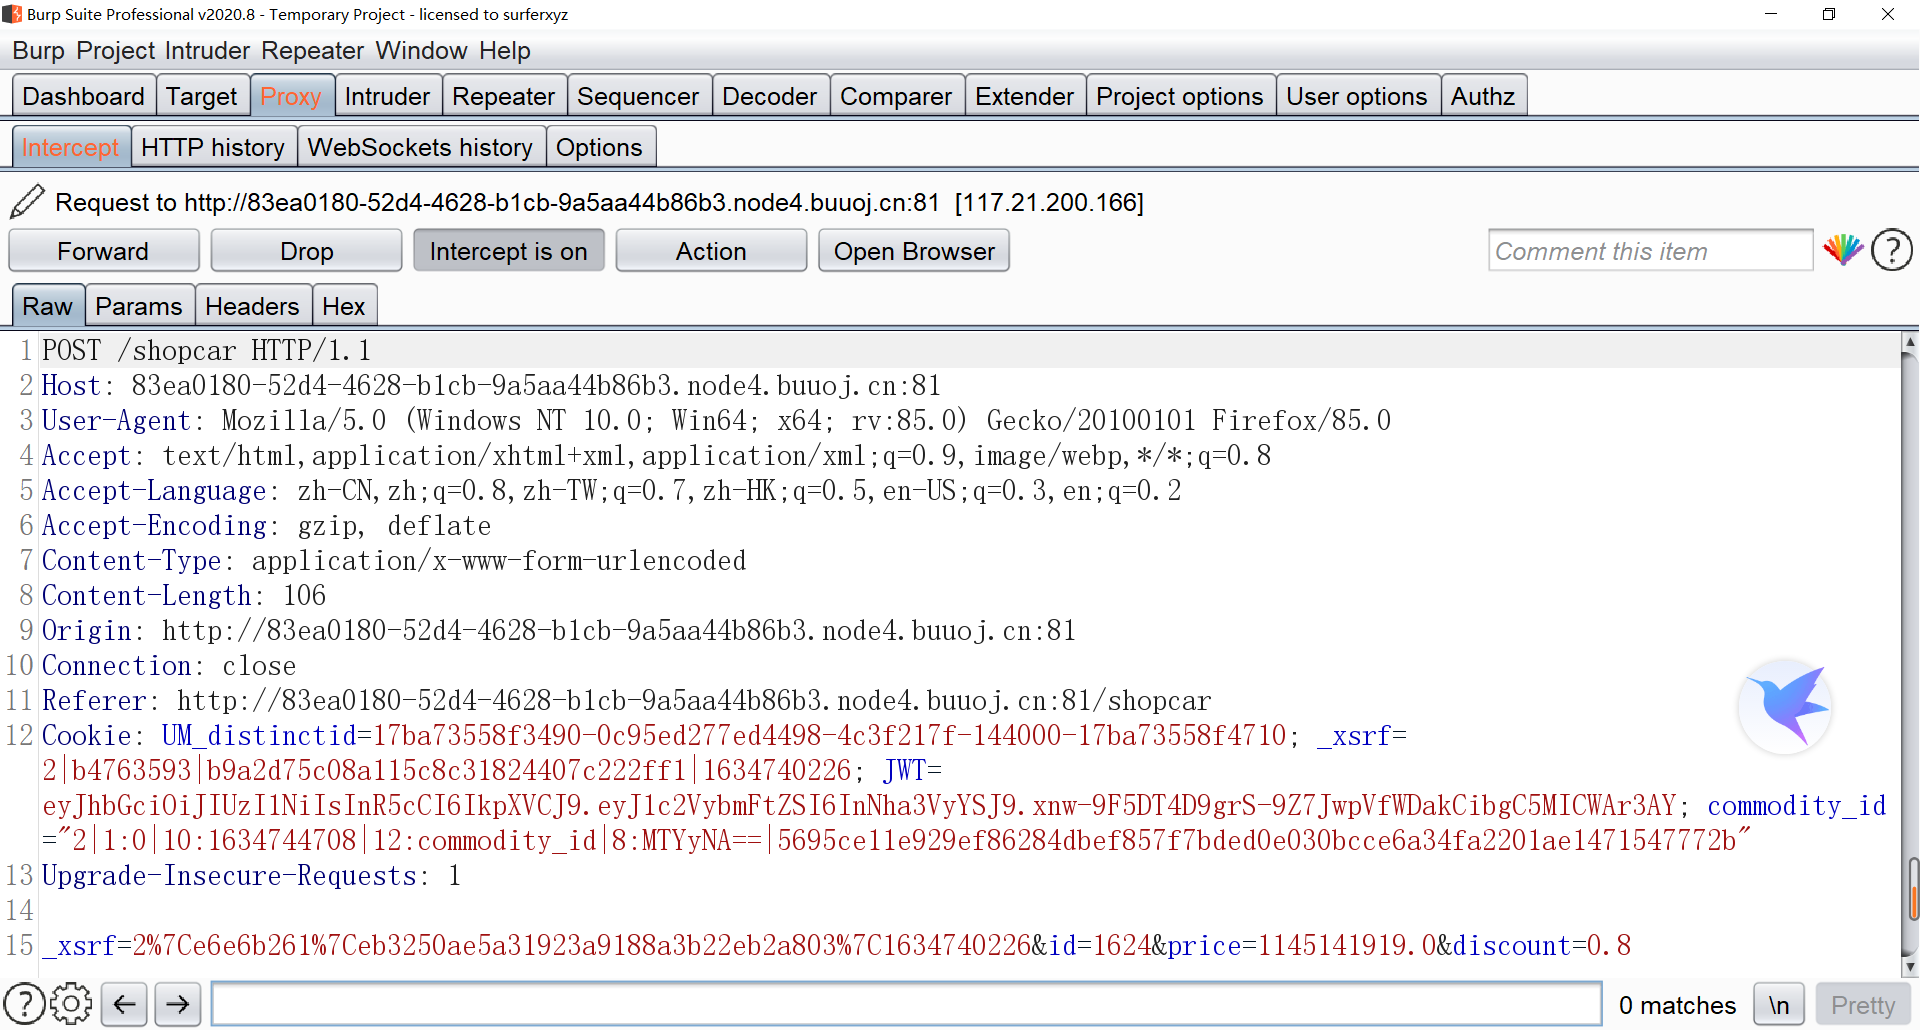Viewport: 1920px width, 1030px height.
Task: Open the HTTP history sub-tab
Action: 213,147
